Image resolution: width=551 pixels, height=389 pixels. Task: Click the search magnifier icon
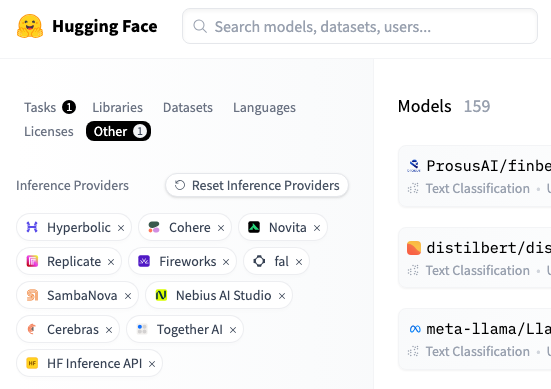[200, 26]
